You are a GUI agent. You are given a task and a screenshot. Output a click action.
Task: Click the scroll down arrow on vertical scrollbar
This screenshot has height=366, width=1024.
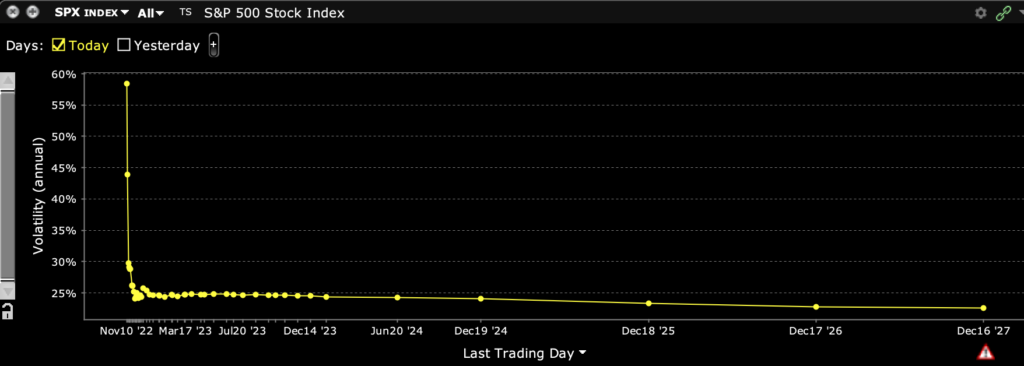click(7, 290)
